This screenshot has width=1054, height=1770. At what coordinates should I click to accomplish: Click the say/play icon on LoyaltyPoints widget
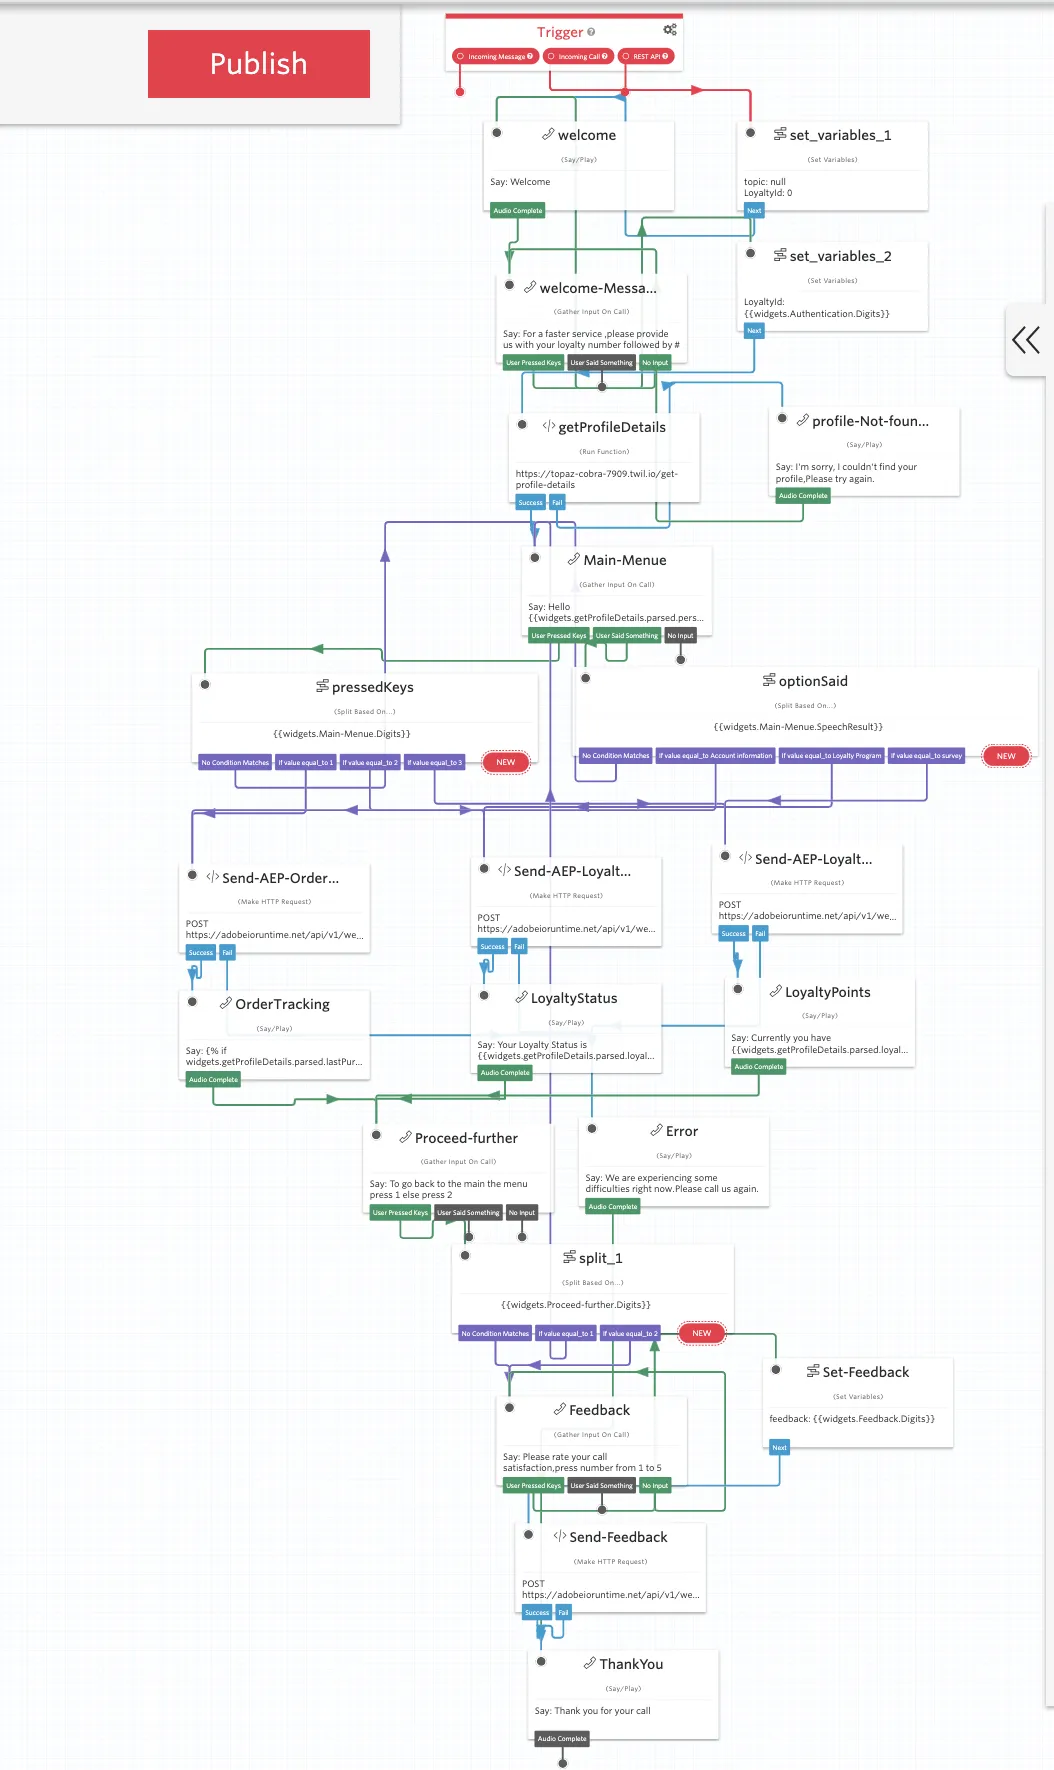pyautogui.click(x=776, y=991)
